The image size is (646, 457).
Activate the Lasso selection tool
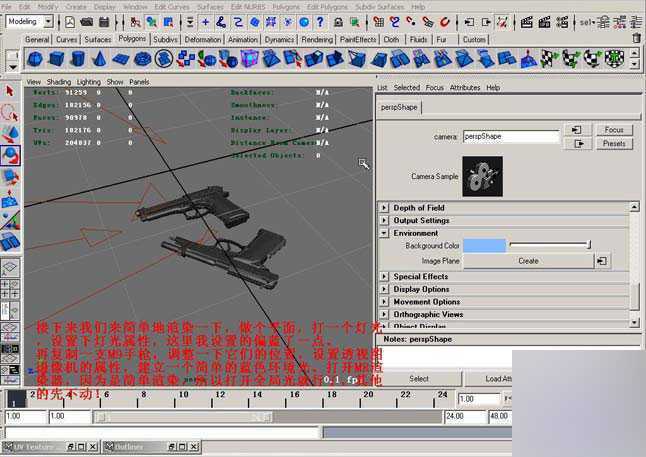pos(10,111)
